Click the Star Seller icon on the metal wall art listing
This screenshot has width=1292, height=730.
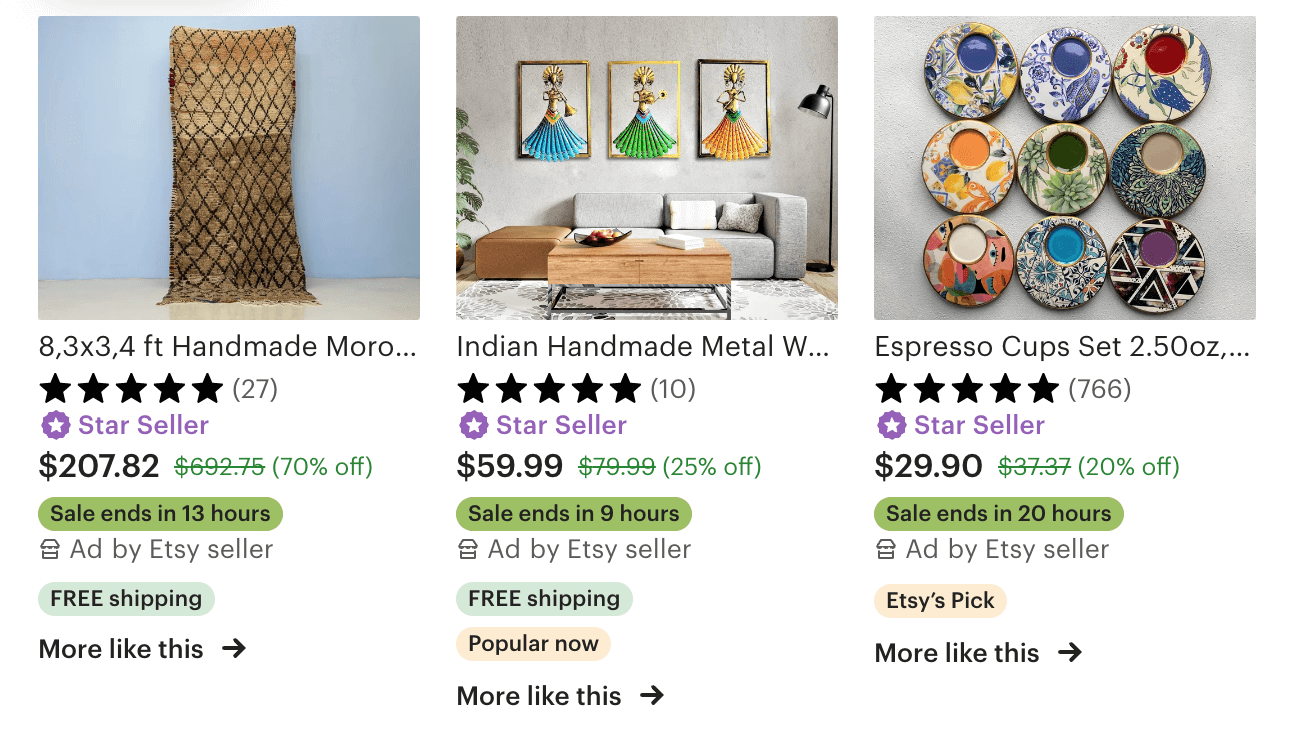(473, 425)
